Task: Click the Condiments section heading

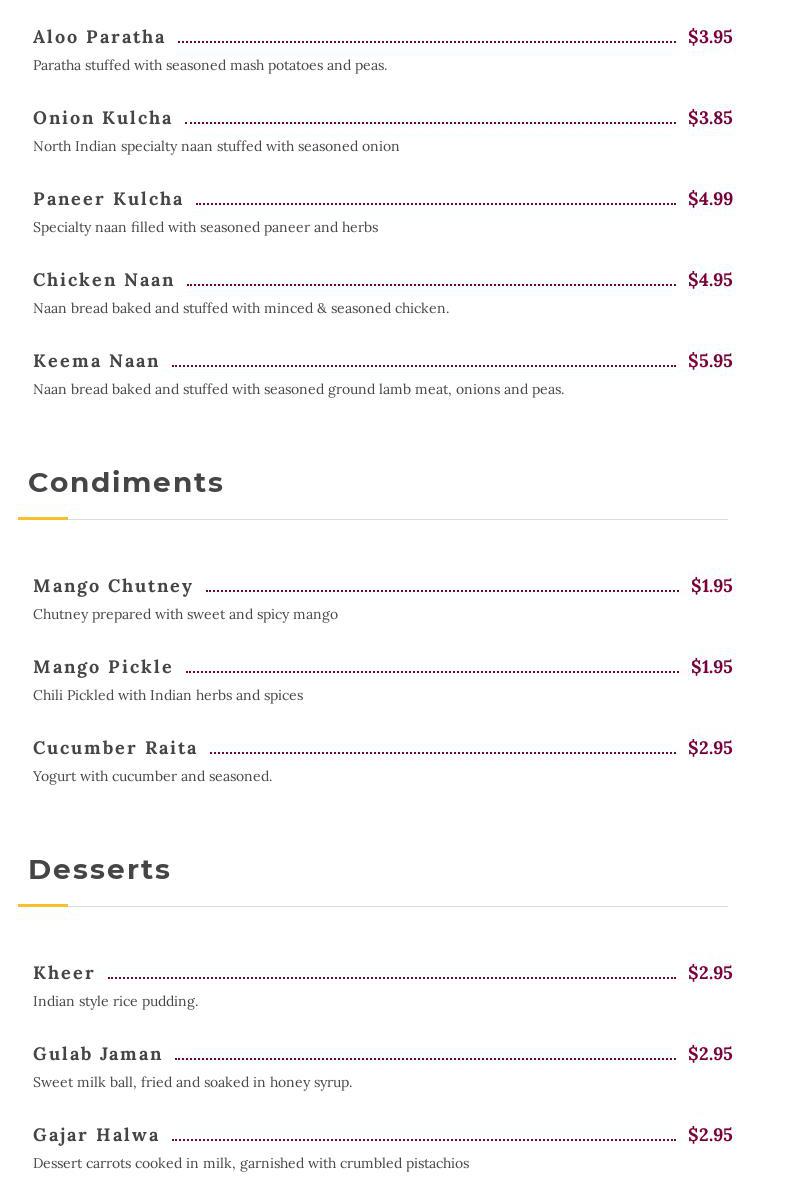Action: coord(126,483)
